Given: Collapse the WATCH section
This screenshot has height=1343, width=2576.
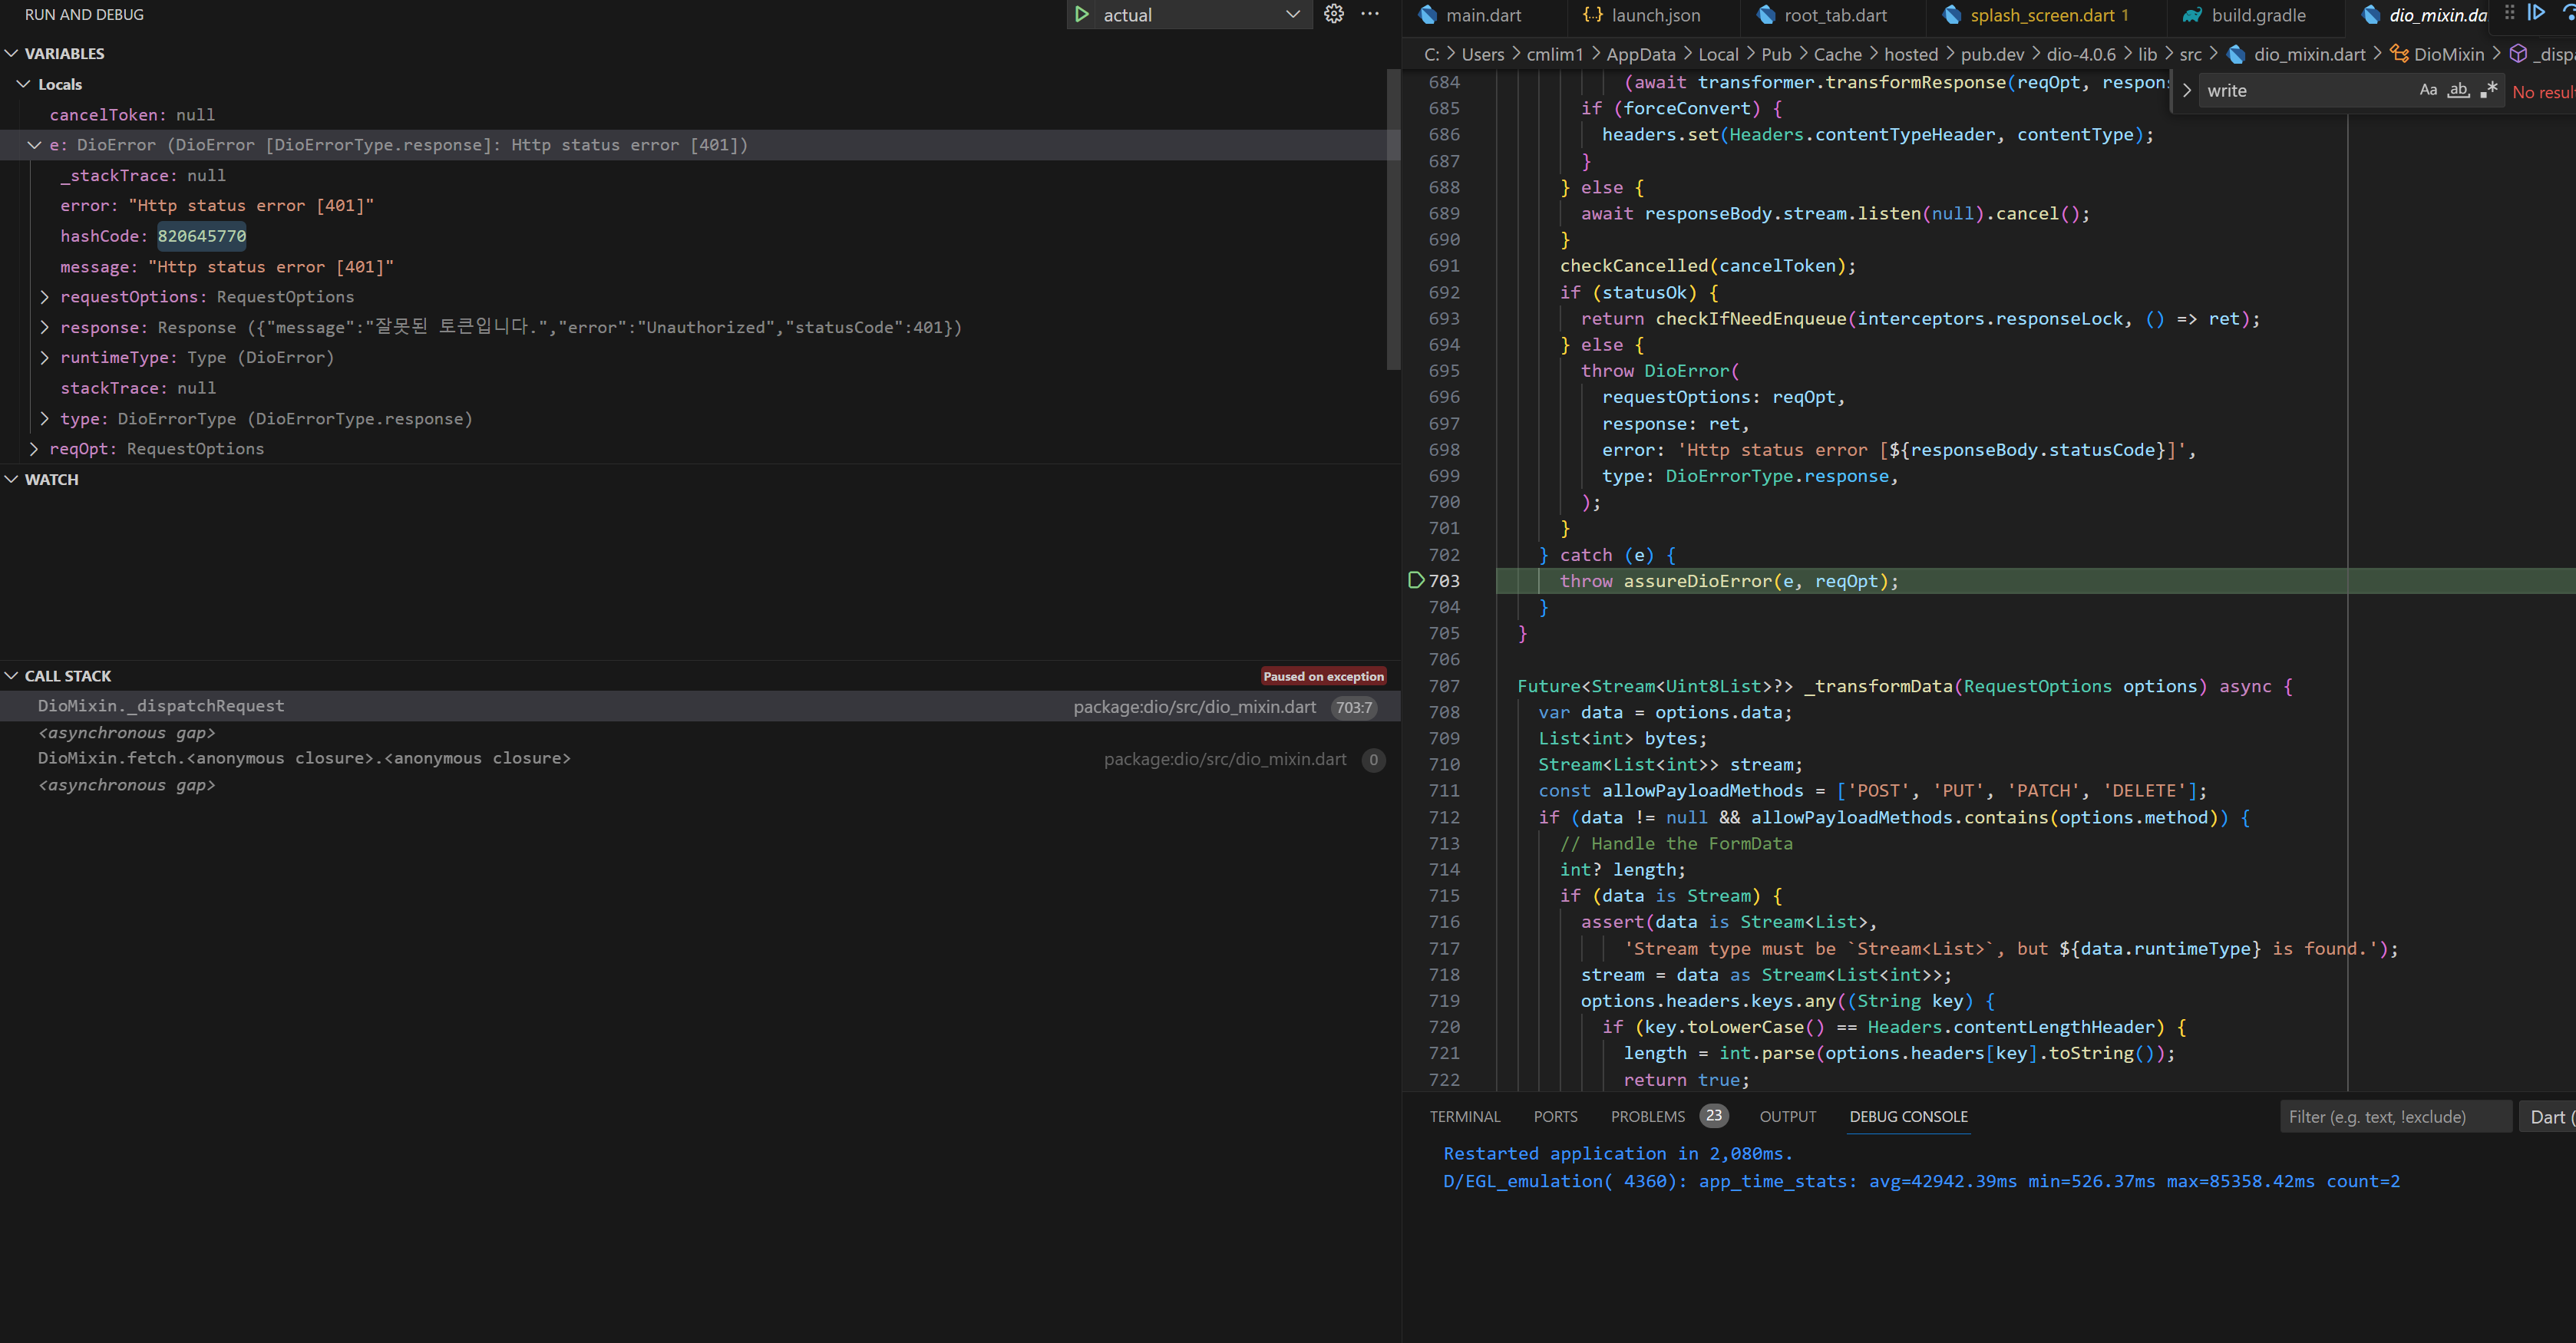Looking at the screenshot, I should point(12,479).
